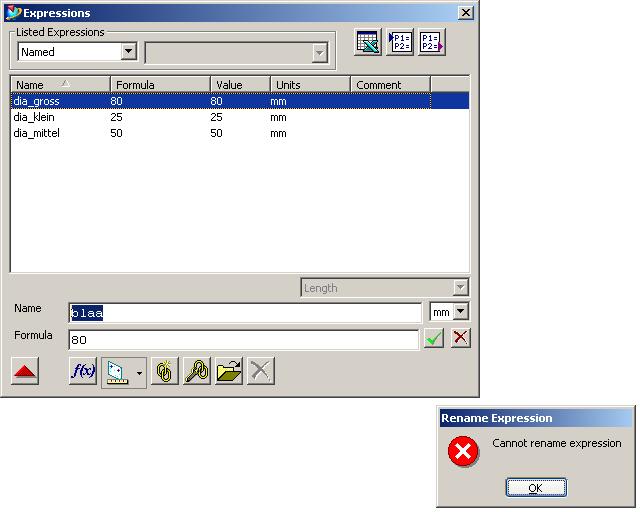Click OK in the Rename Expression dialog
Image resolution: width=640 pixels, height=512 pixels.
tap(536, 488)
